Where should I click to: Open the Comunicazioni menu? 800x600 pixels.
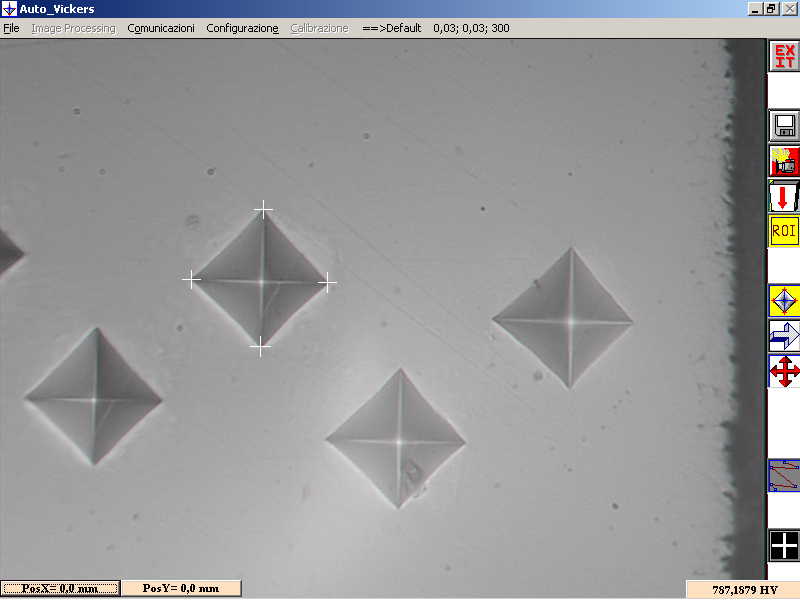click(161, 29)
